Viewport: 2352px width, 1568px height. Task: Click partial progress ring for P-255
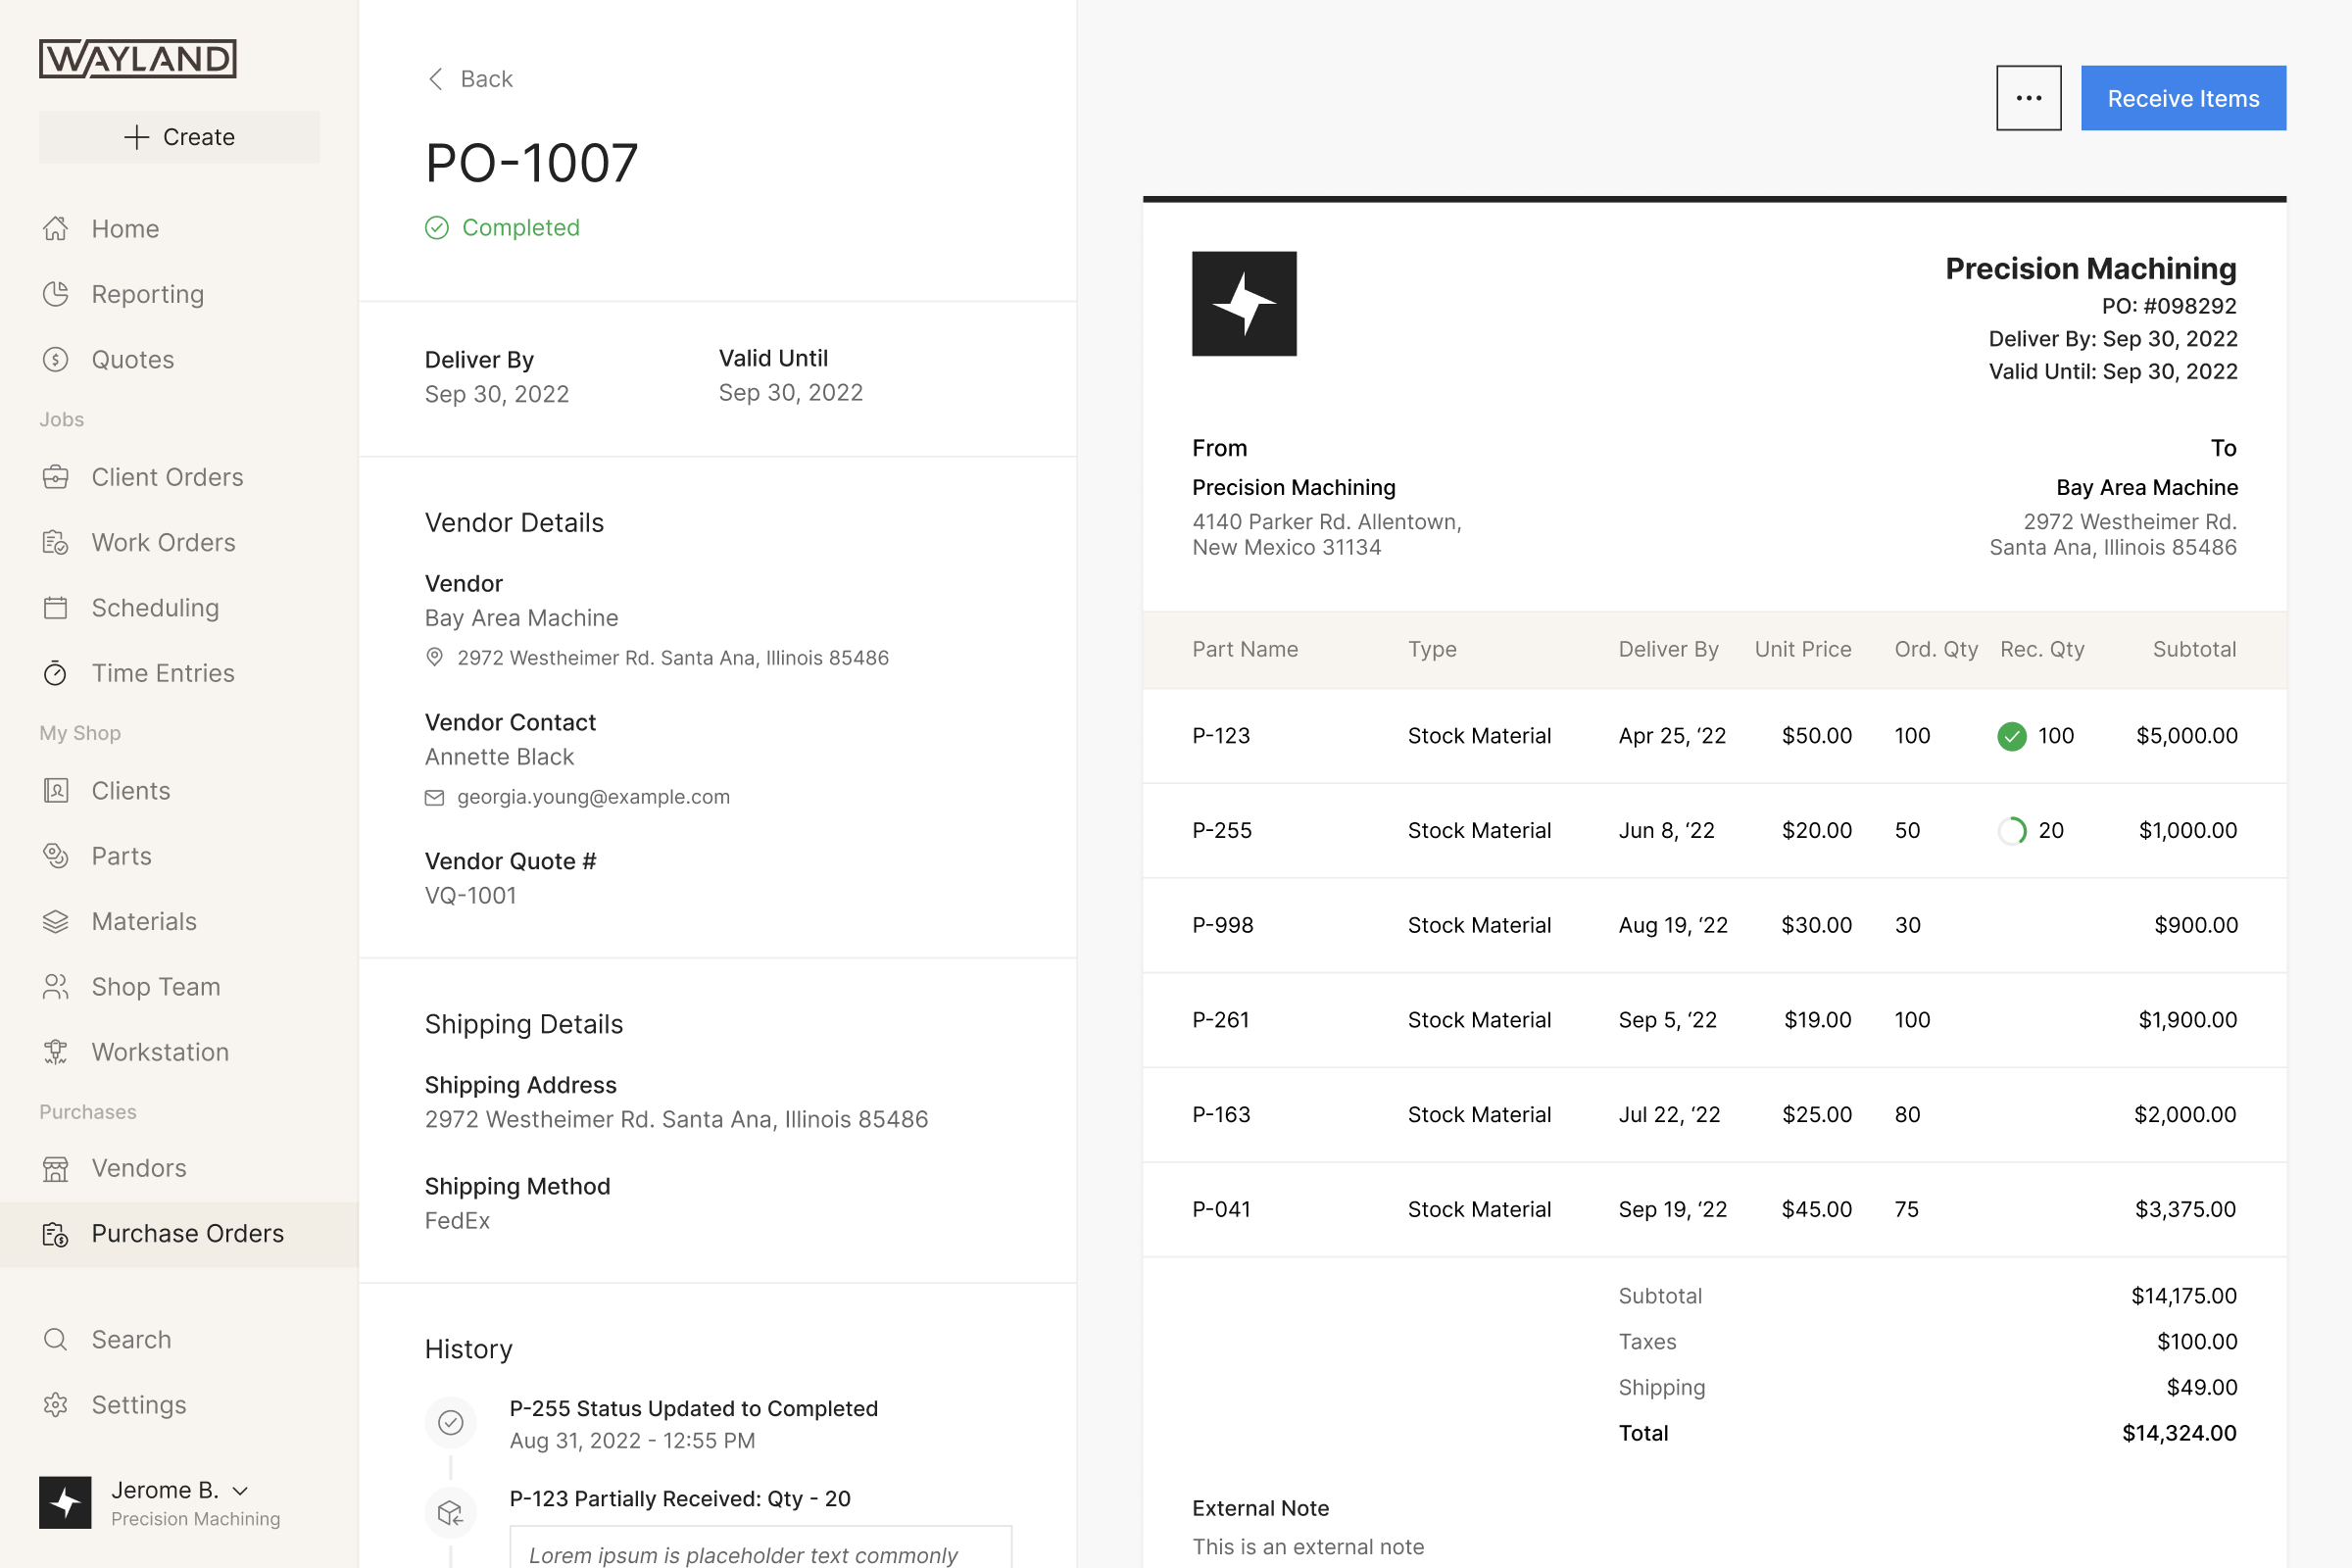pos(2012,831)
